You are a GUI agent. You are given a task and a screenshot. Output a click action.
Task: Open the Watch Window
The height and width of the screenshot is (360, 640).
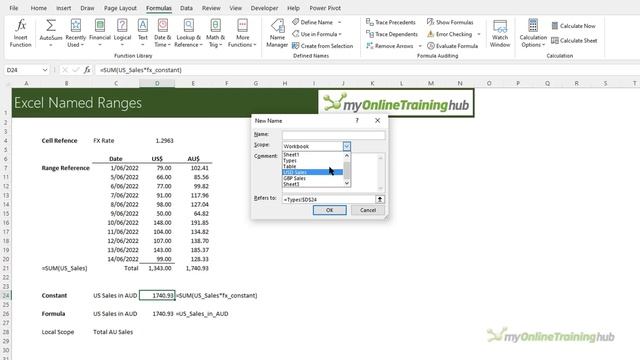pyautogui.click(x=500, y=33)
